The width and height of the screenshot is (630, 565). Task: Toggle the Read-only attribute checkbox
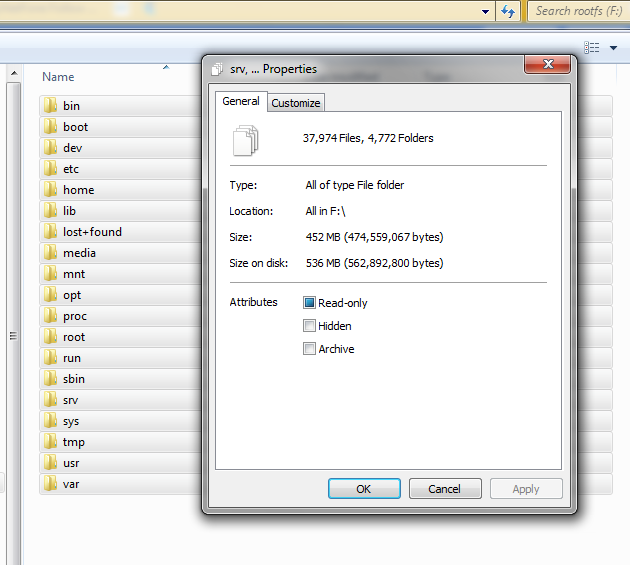[x=309, y=303]
